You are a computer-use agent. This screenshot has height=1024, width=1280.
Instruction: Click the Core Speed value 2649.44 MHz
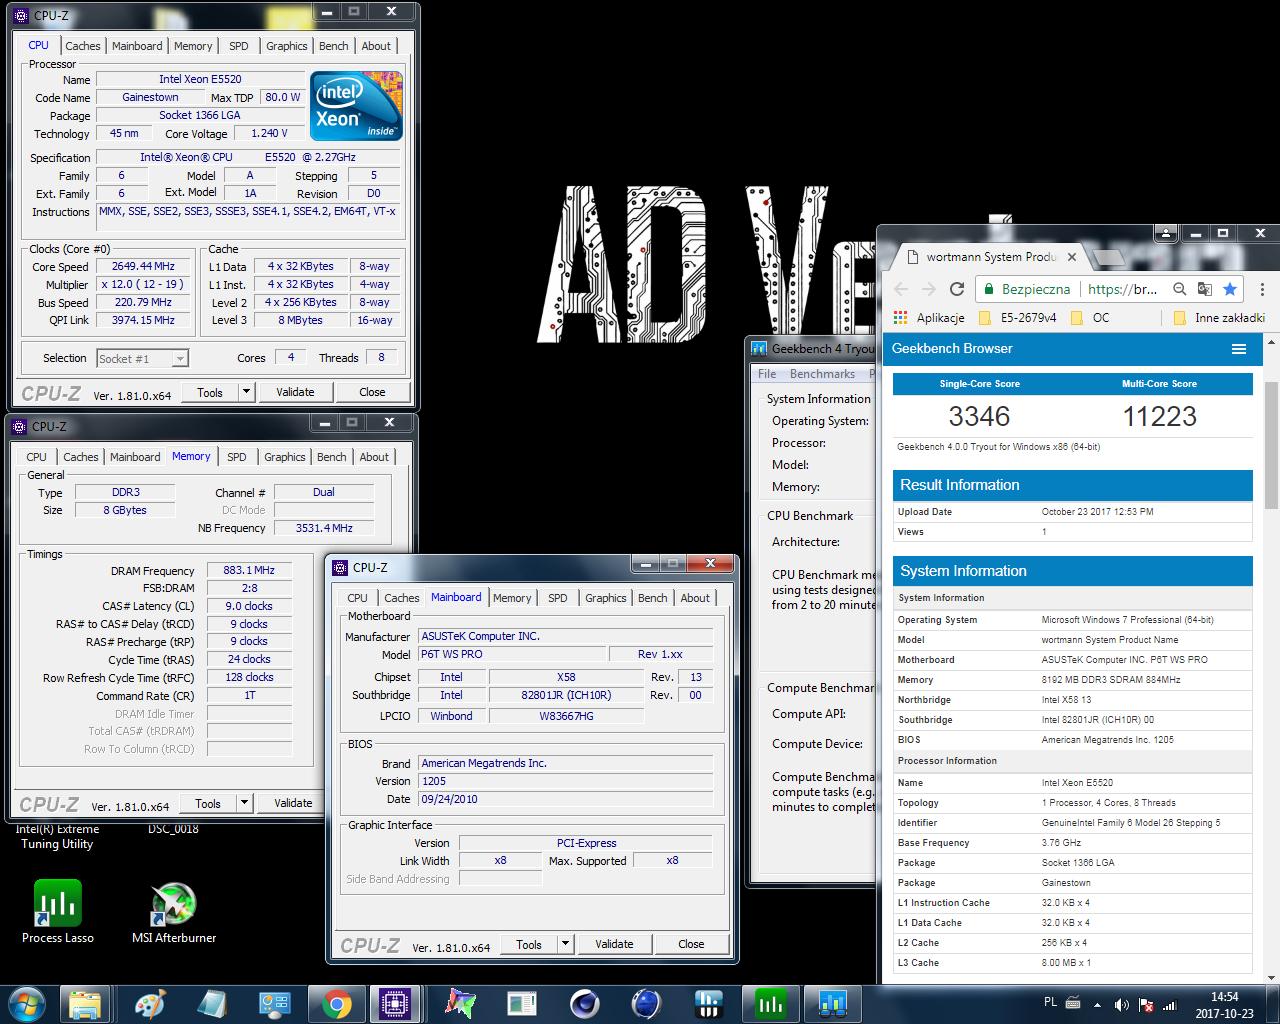[x=143, y=267]
